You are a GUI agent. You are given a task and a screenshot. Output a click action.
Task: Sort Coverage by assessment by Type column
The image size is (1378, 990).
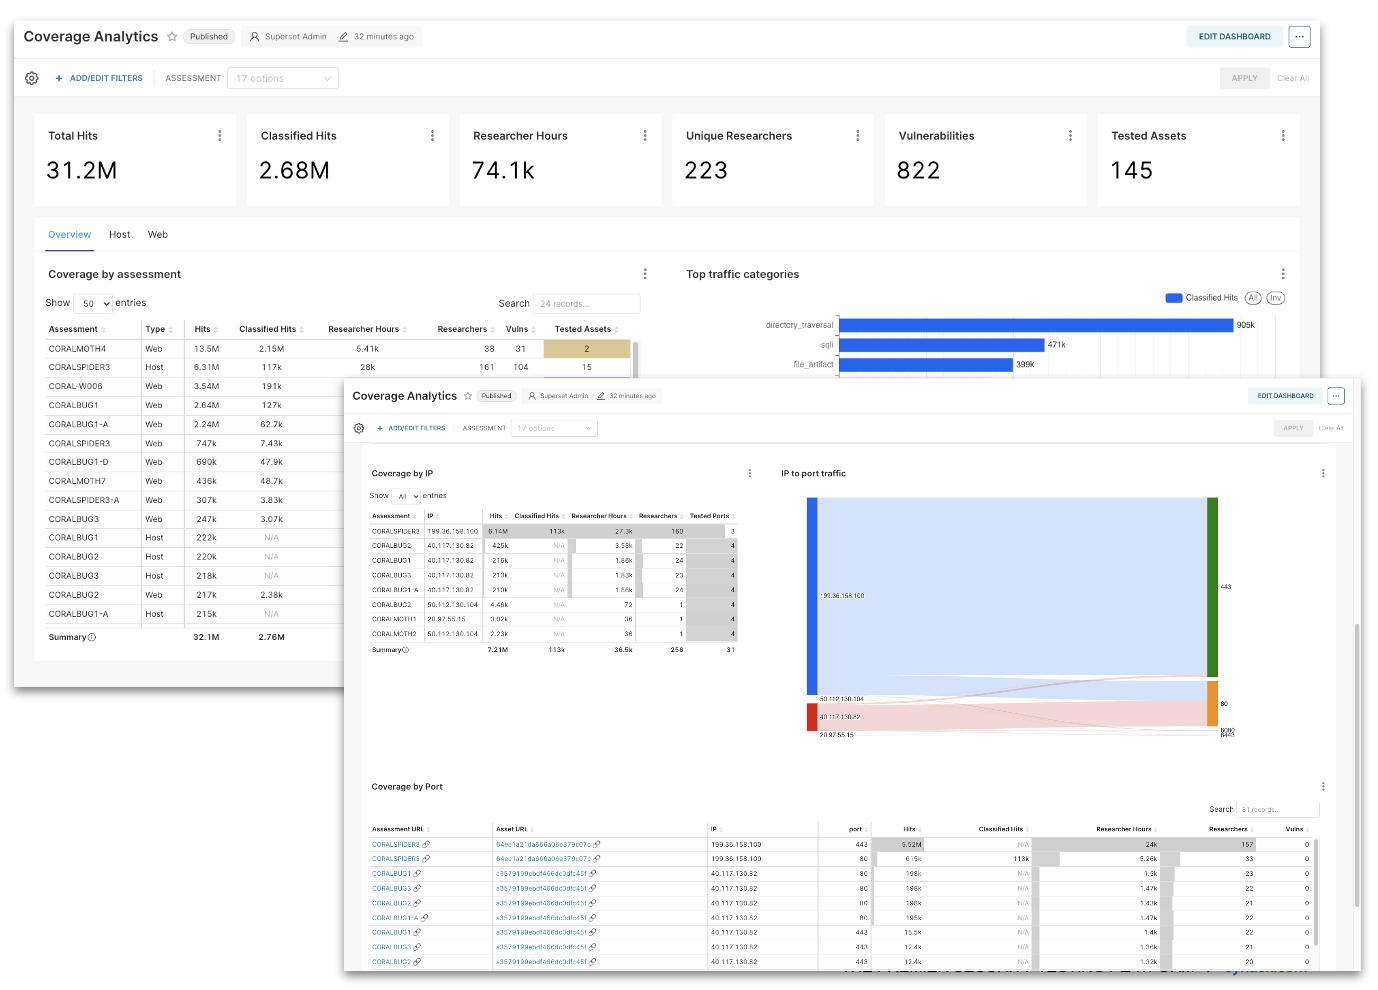click(x=159, y=329)
